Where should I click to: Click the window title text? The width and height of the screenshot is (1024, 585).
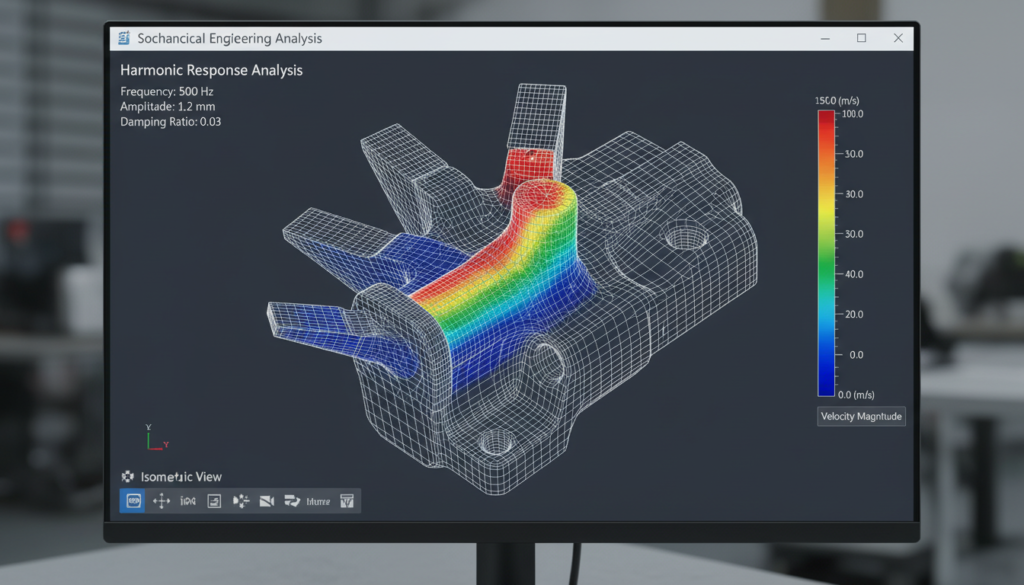tap(229, 39)
